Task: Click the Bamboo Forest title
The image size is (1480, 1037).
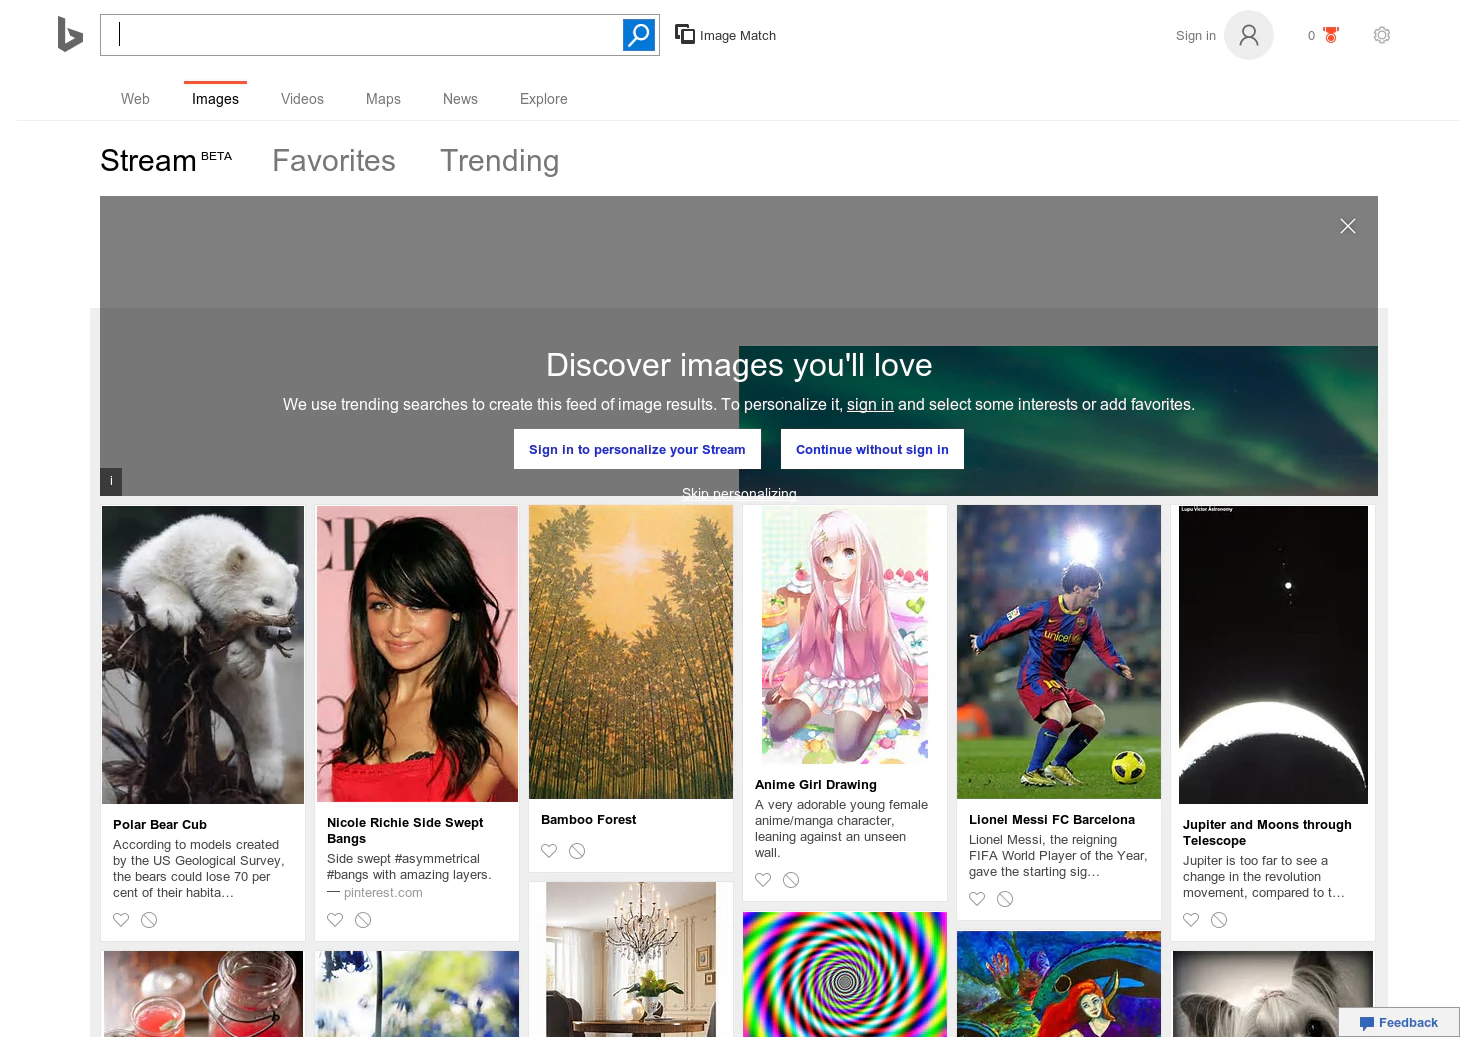Action: tap(589, 820)
